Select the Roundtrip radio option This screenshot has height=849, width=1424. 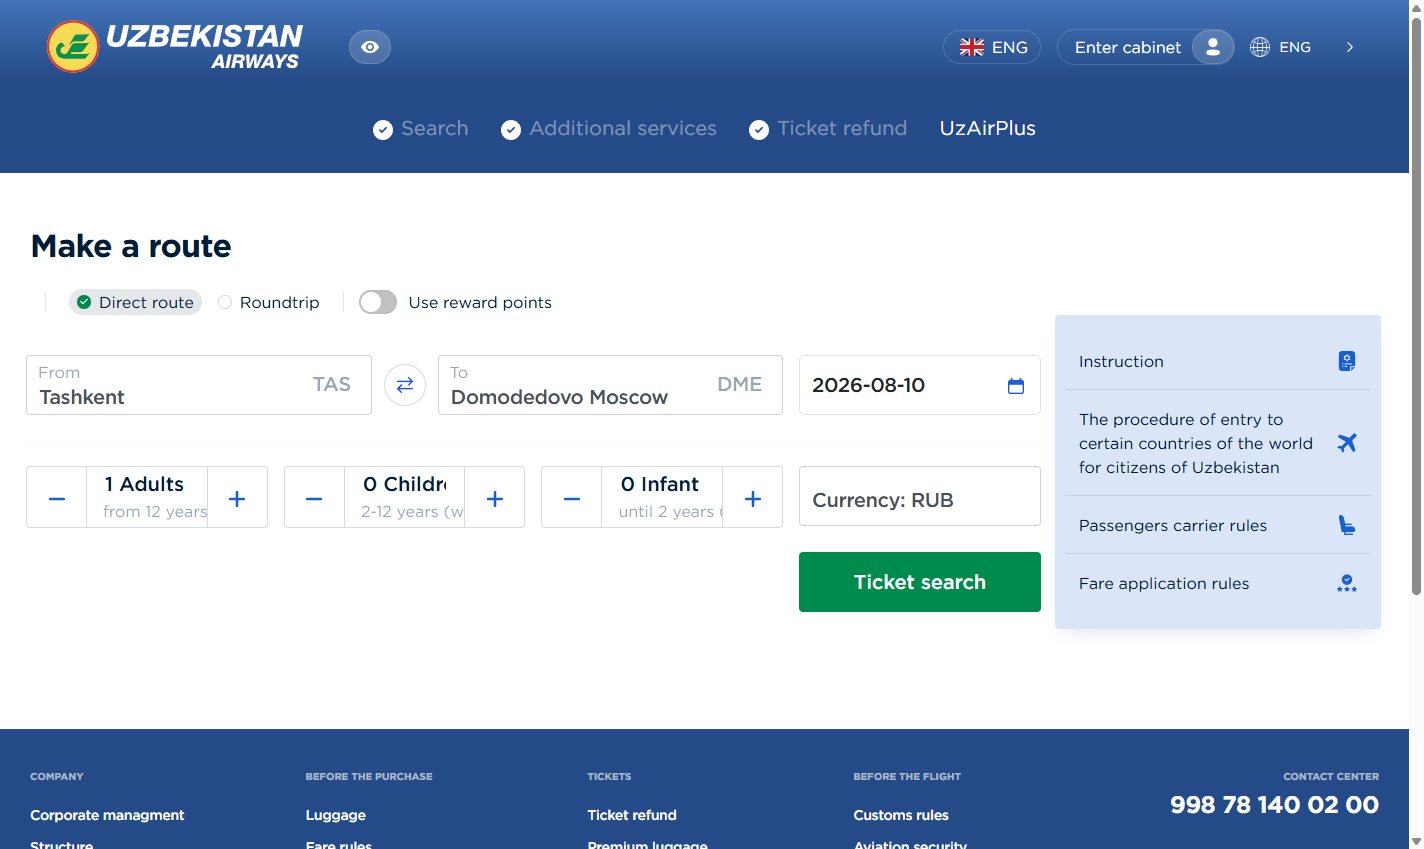click(x=269, y=302)
